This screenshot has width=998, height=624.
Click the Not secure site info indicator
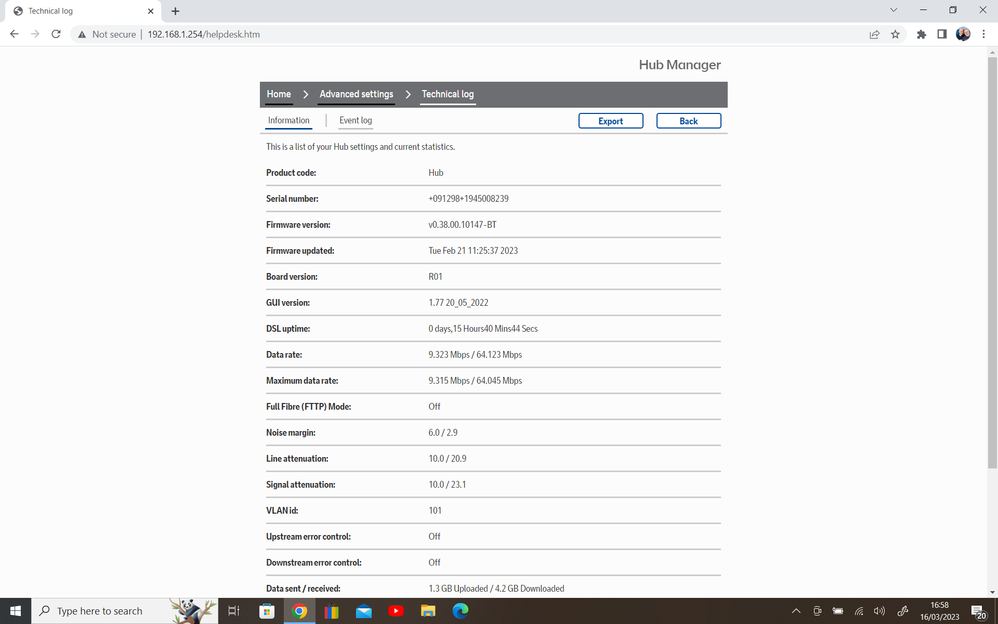tap(106, 34)
